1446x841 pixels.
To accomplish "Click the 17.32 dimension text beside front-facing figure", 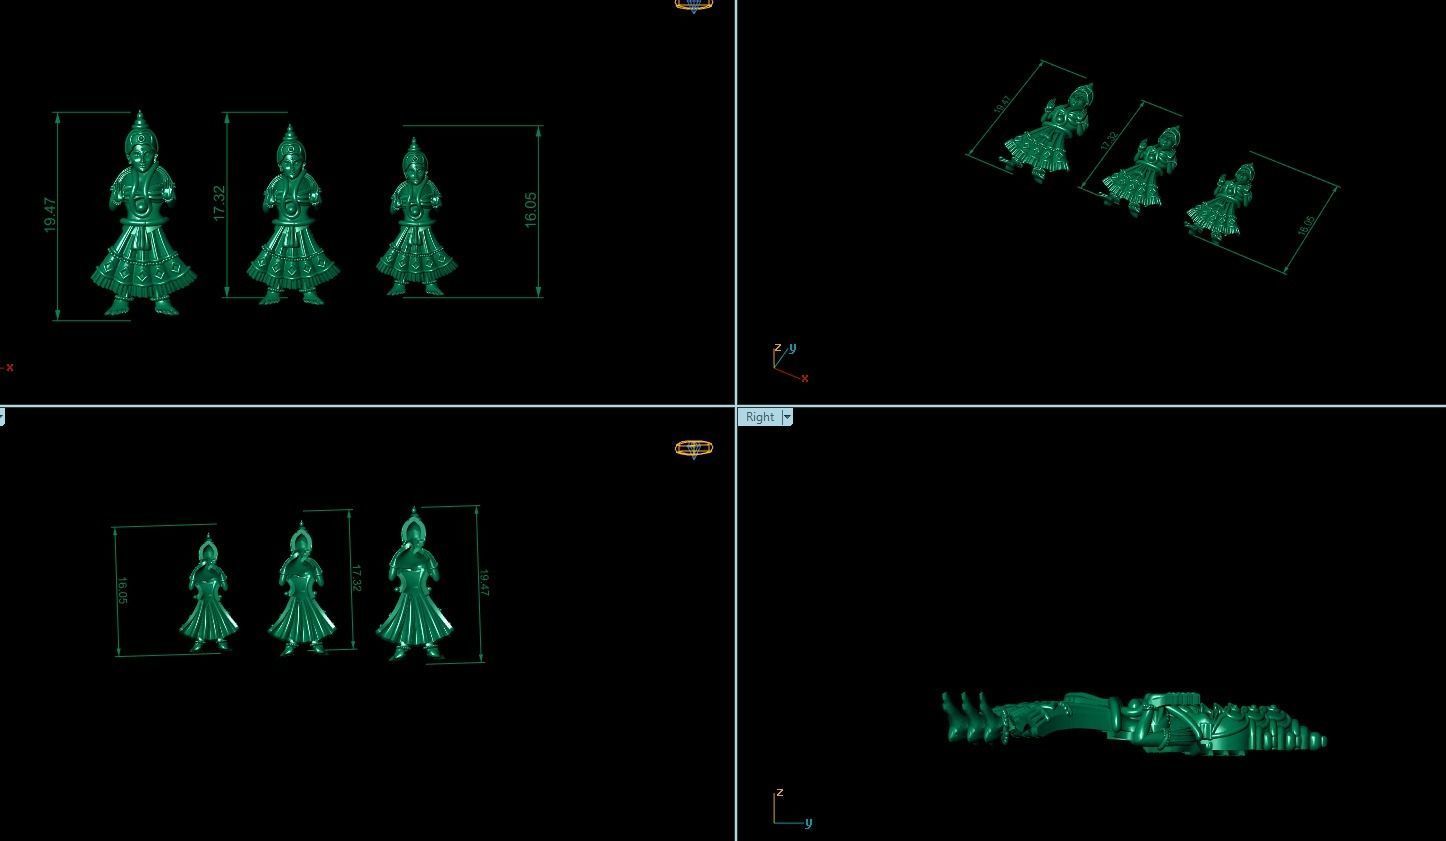I will (x=220, y=203).
